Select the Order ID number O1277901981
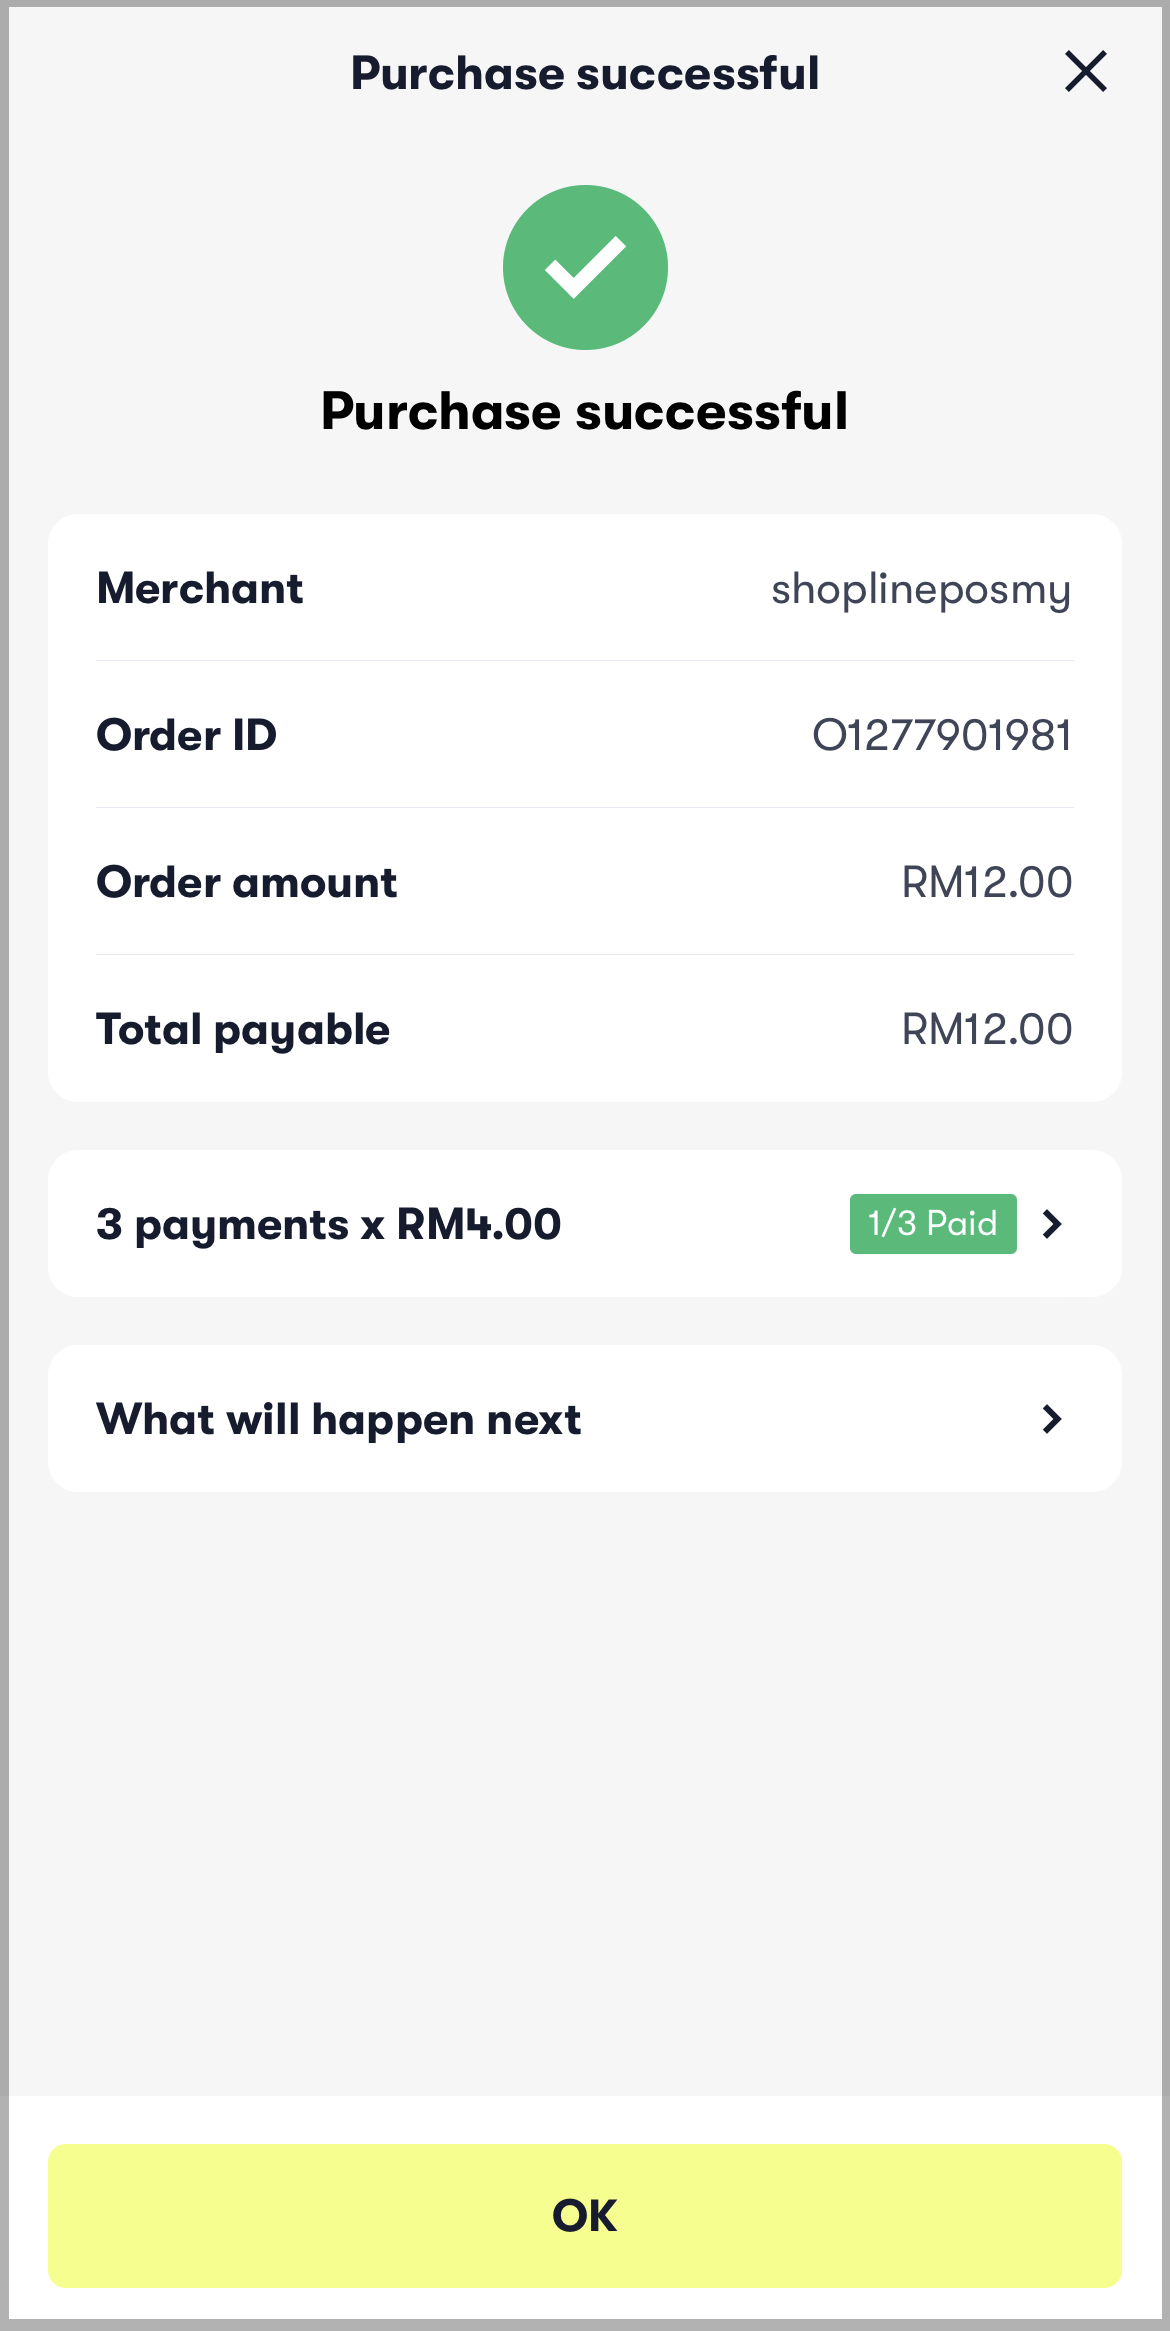The image size is (1170, 2331). (x=942, y=735)
